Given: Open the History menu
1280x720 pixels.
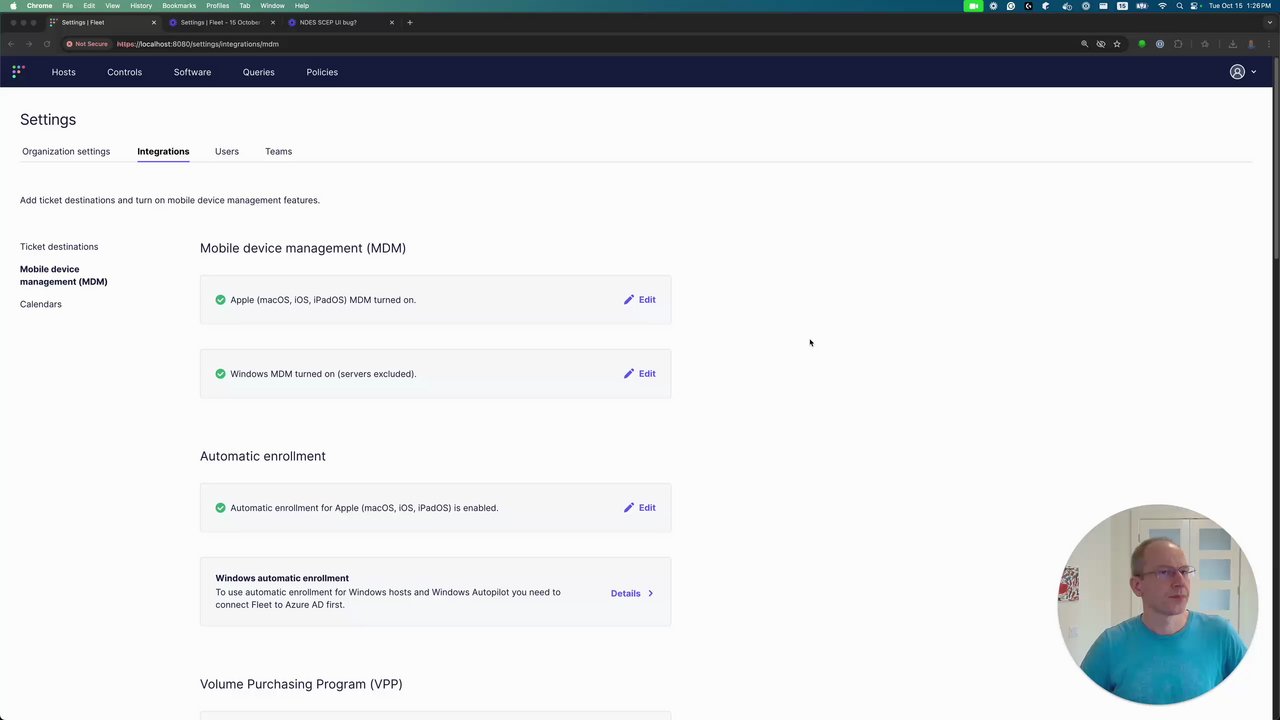Looking at the screenshot, I should [x=141, y=6].
